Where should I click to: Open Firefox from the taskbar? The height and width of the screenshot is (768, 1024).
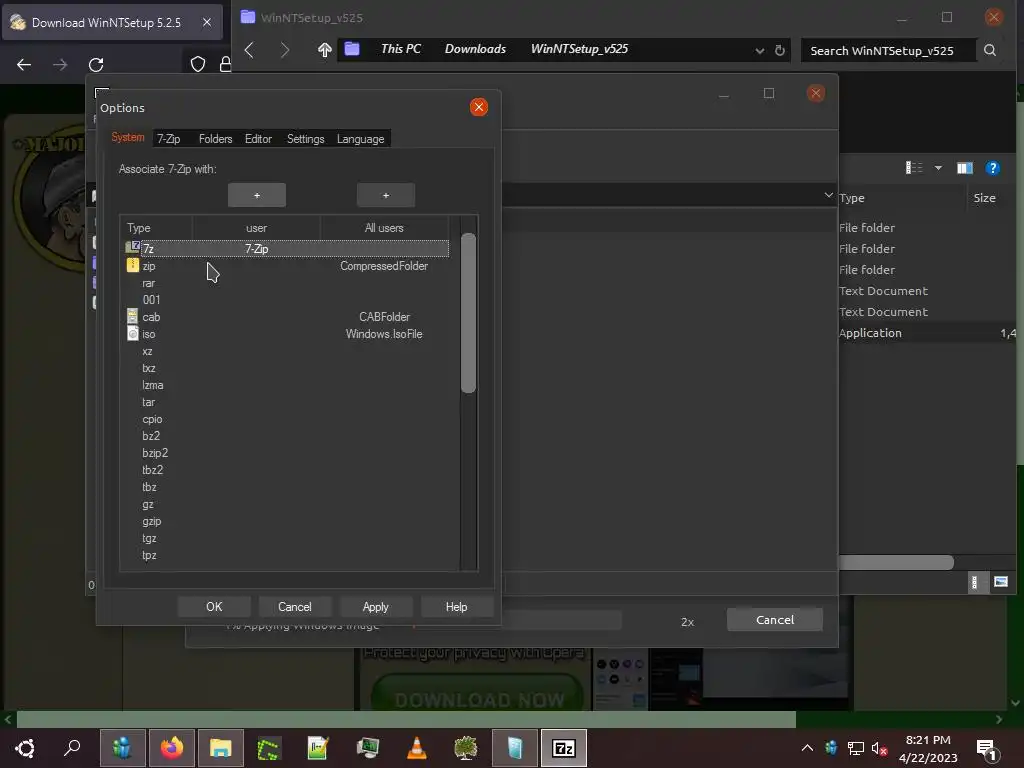click(x=172, y=748)
